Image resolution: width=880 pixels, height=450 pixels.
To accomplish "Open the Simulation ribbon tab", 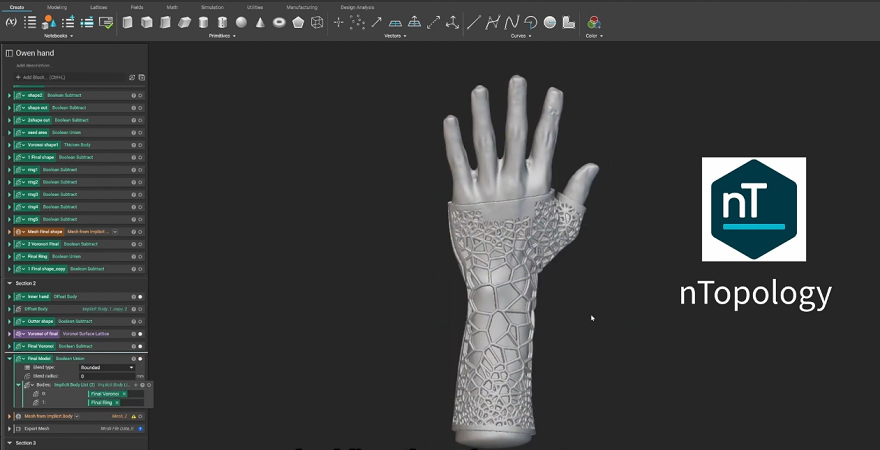I will [211, 6].
